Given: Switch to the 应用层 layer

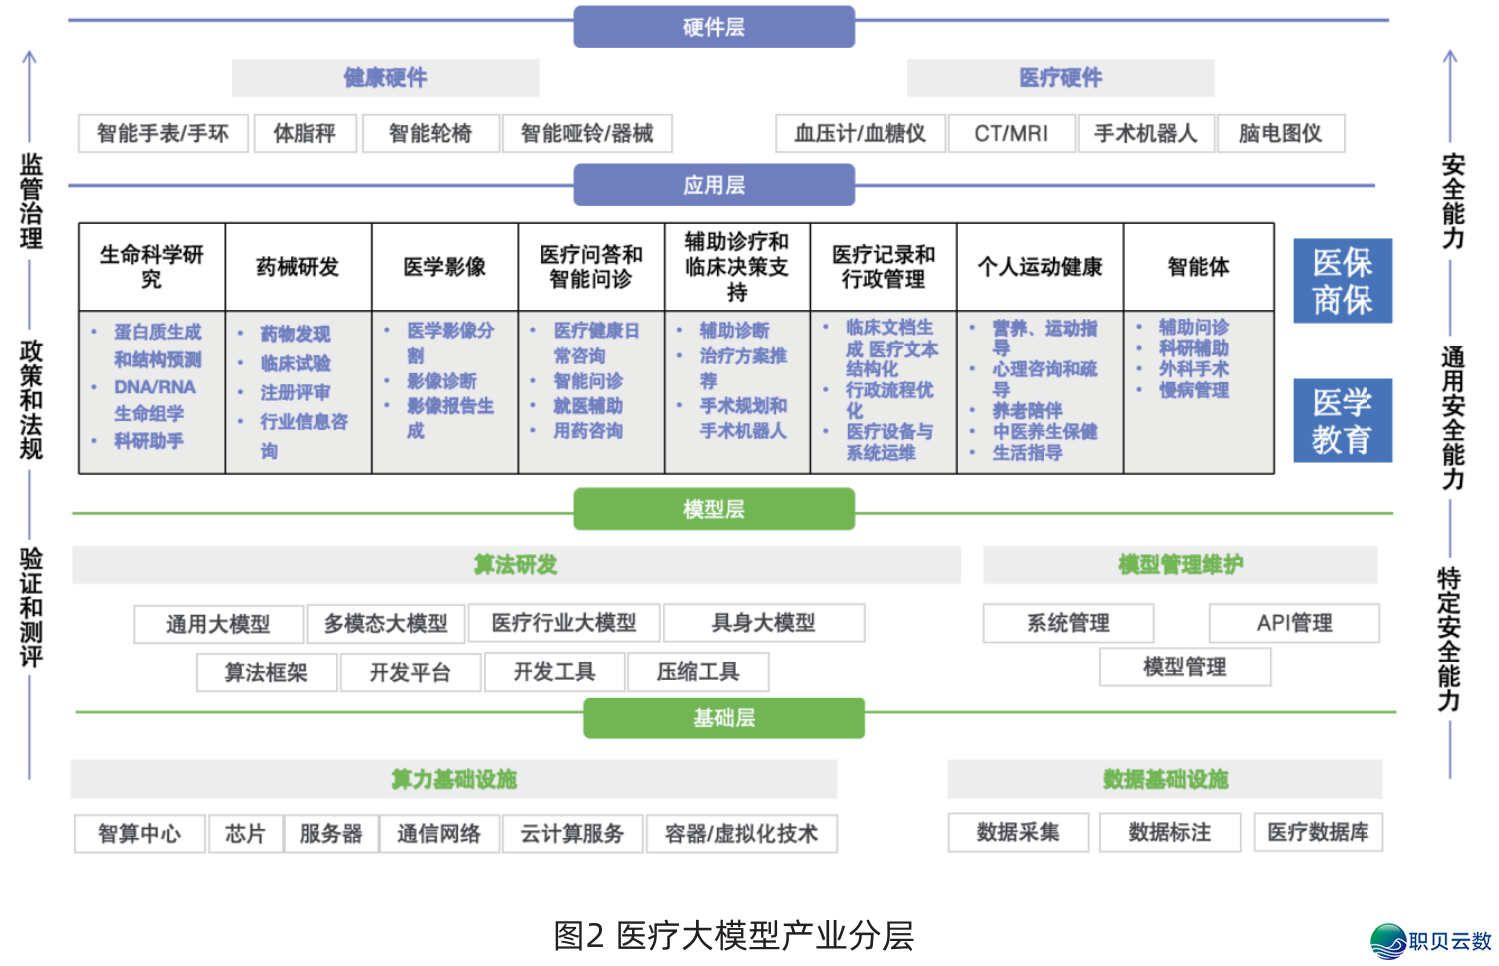Looking at the screenshot, I should (713, 184).
